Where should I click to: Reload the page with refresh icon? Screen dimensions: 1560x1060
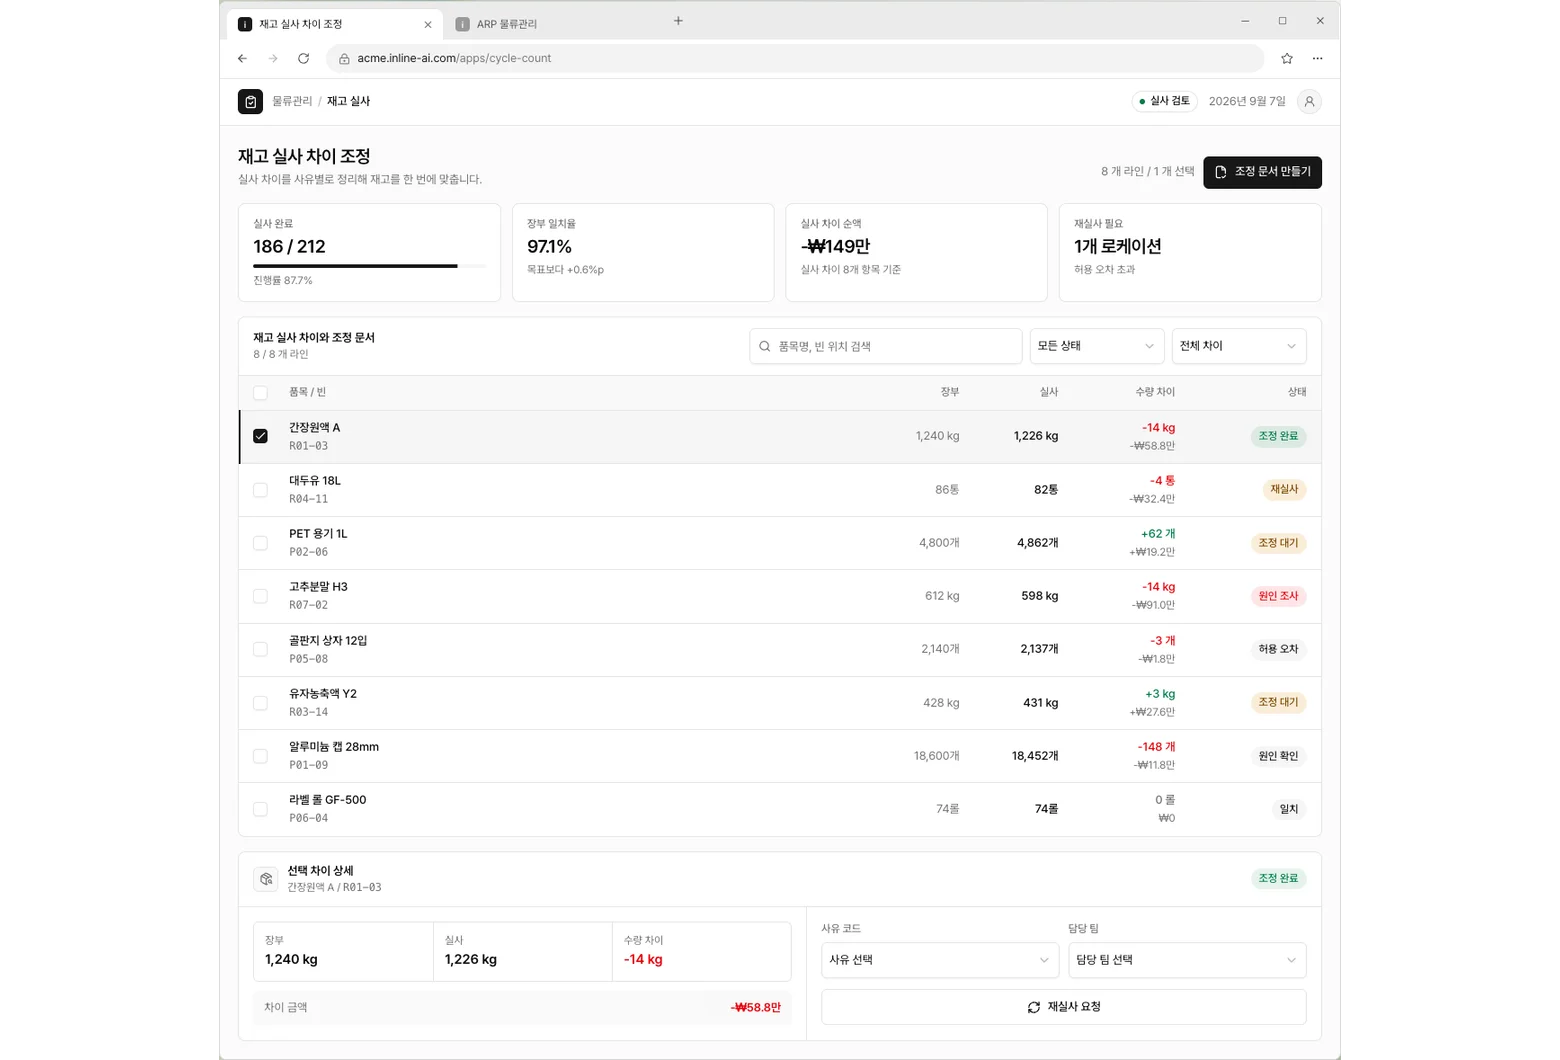click(304, 58)
